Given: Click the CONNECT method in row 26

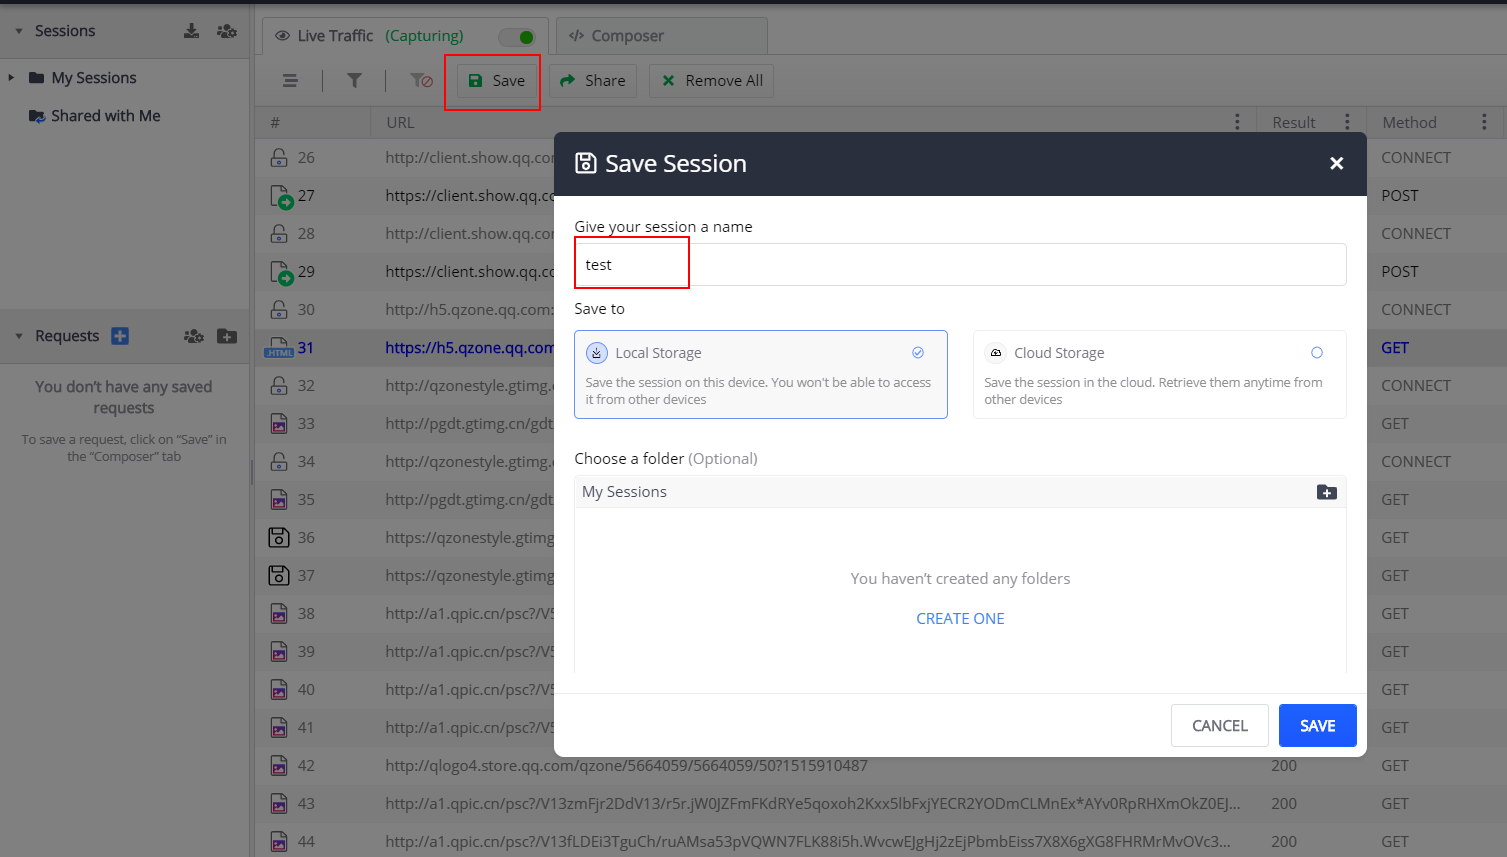Looking at the screenshot, I should click(x=1416, y=158).
